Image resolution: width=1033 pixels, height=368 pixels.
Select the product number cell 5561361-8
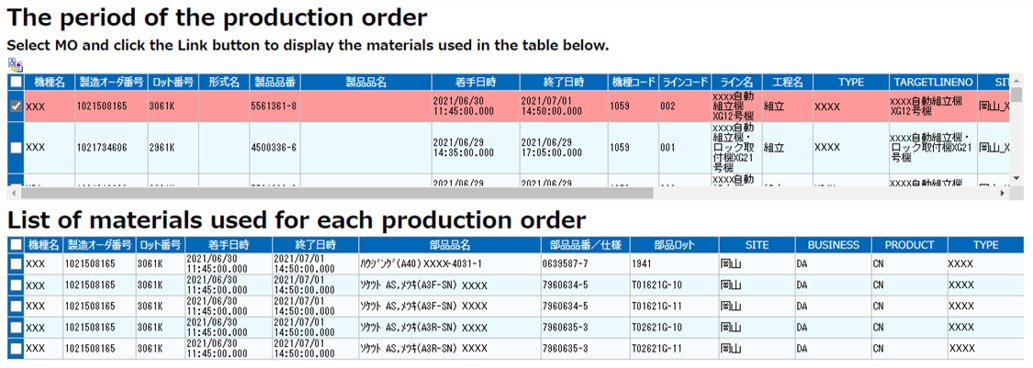pos(274,106)
